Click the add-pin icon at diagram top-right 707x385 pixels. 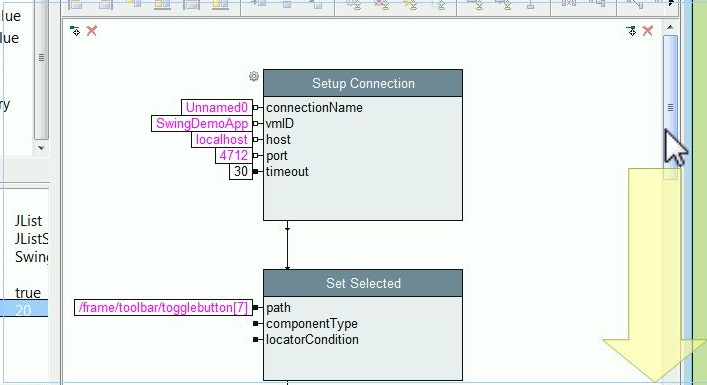631,31
